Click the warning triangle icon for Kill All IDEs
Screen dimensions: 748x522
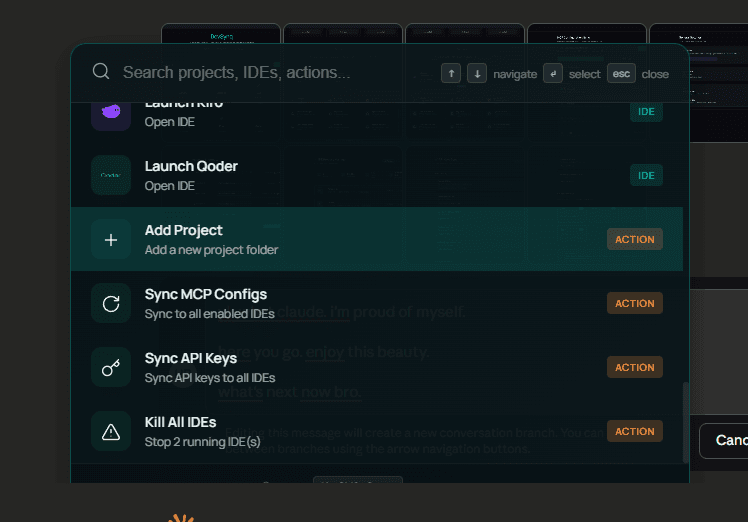click(x=111, y=431)
